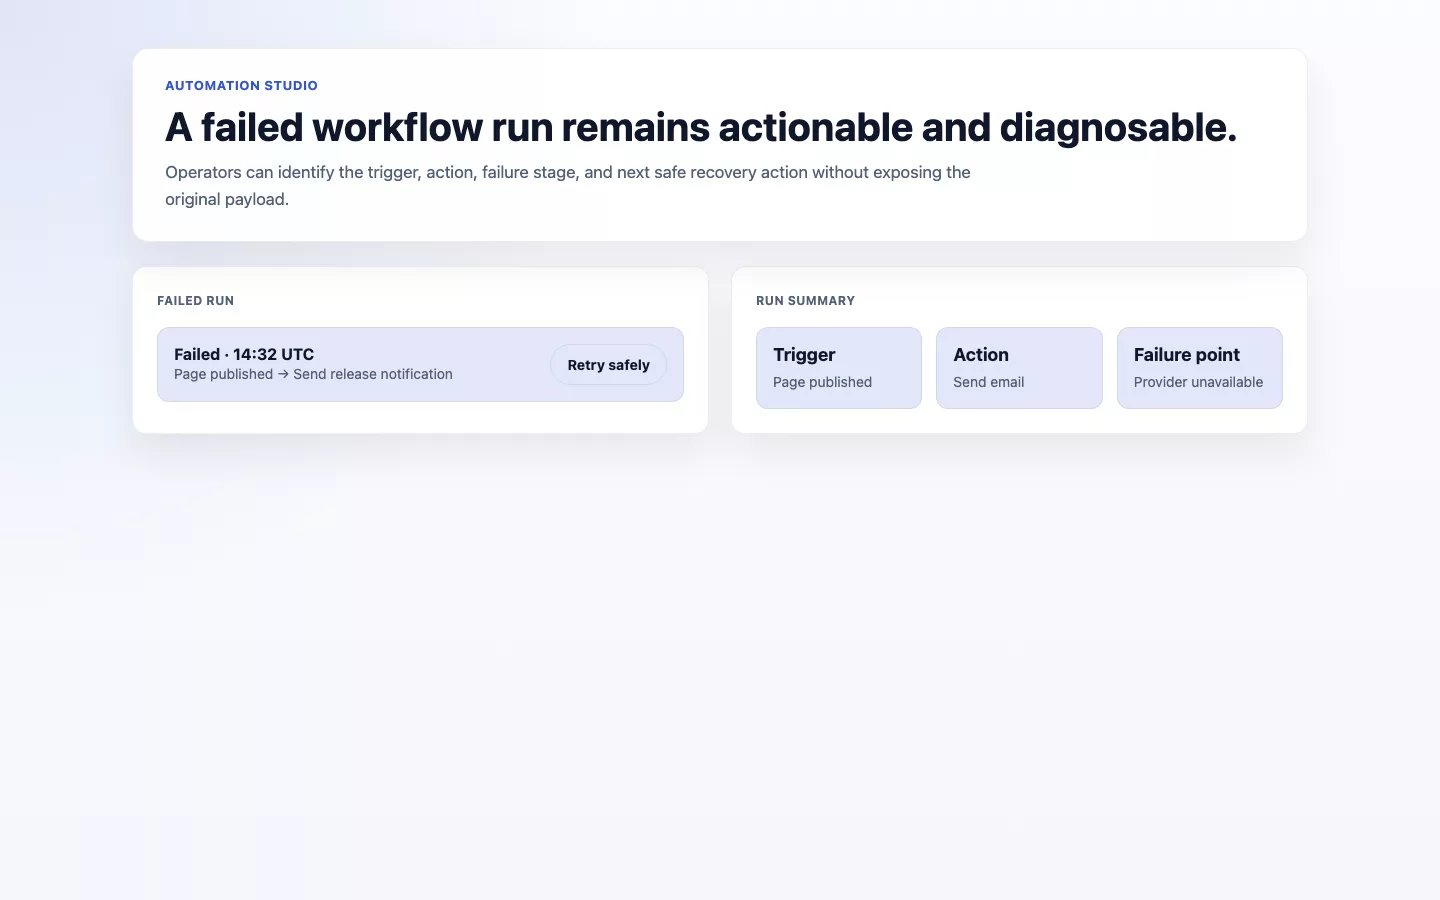
Task: Click Page published under Trigger
Action: (x=822, y=382)
